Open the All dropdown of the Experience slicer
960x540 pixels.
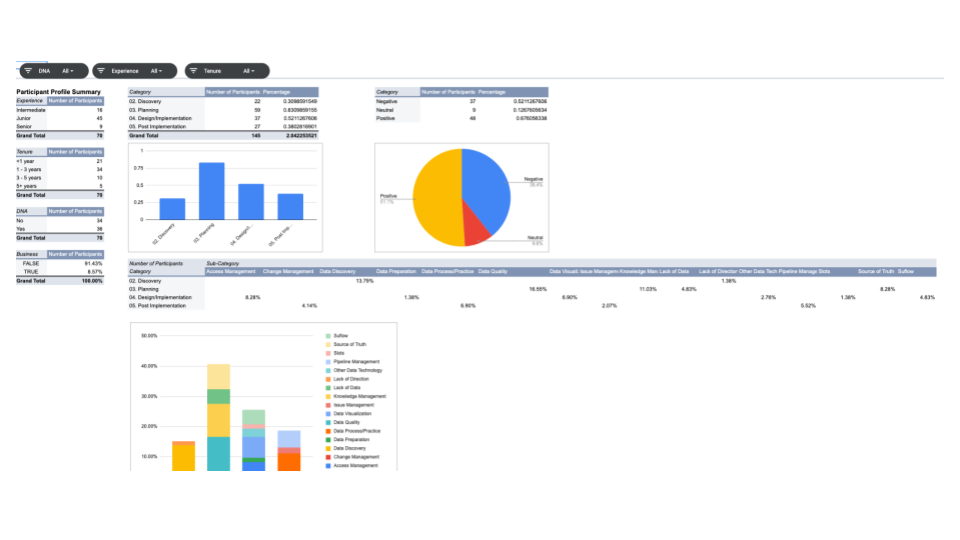point(156,71)
